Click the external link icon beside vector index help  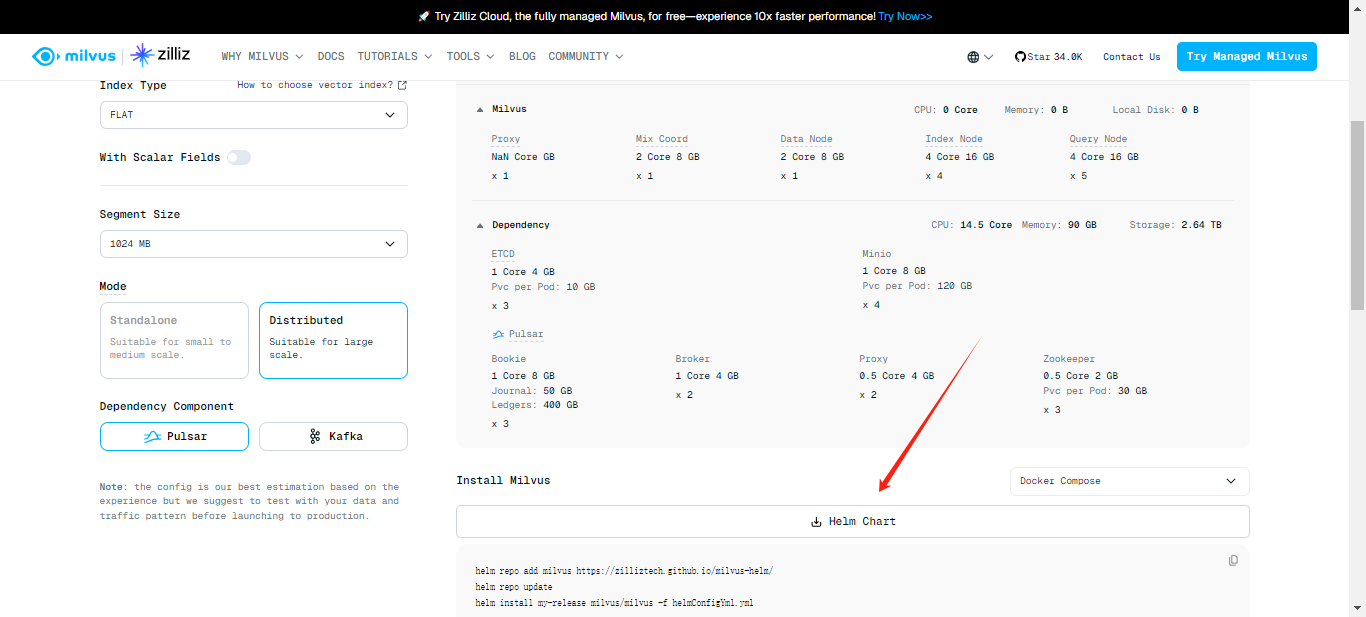[x=402, y=85]
